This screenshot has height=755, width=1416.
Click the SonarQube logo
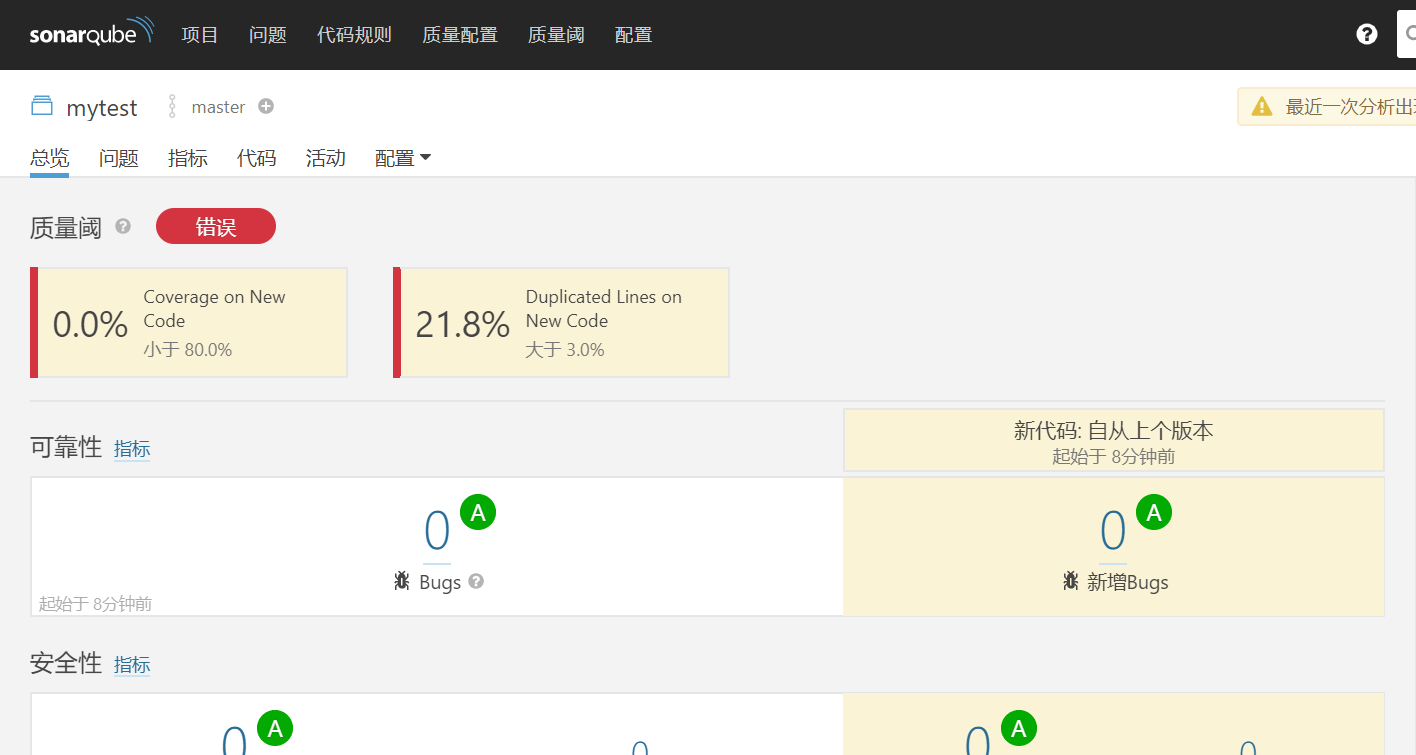click(x=91, y=33)
